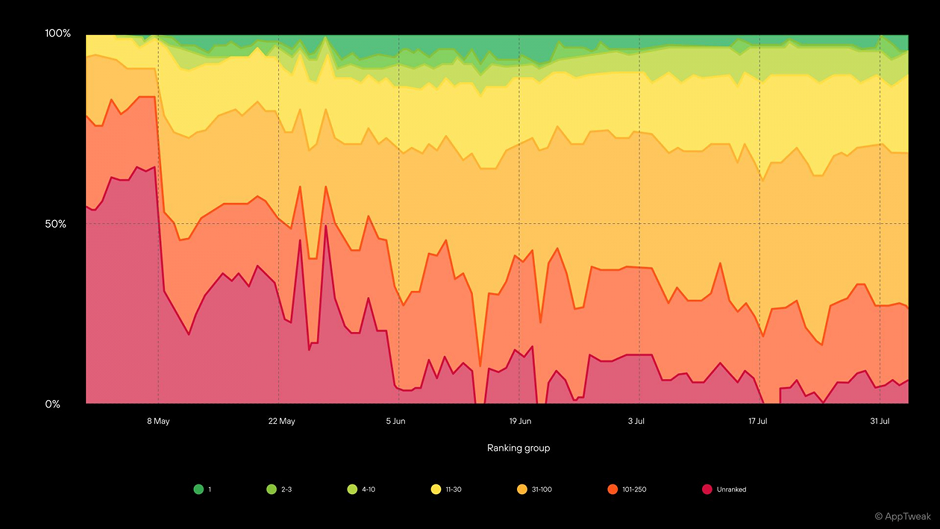
Task: Click the pink Unranked area in the chart
Action: pos(110,300)
